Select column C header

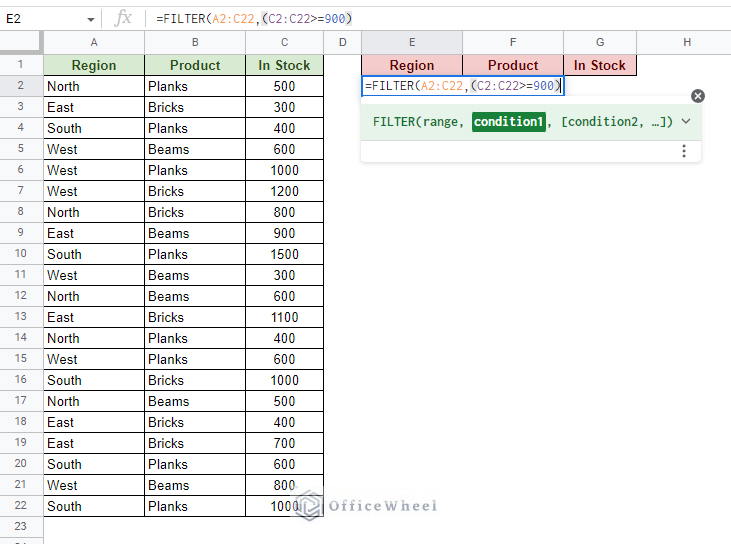(x=284, y=42)
